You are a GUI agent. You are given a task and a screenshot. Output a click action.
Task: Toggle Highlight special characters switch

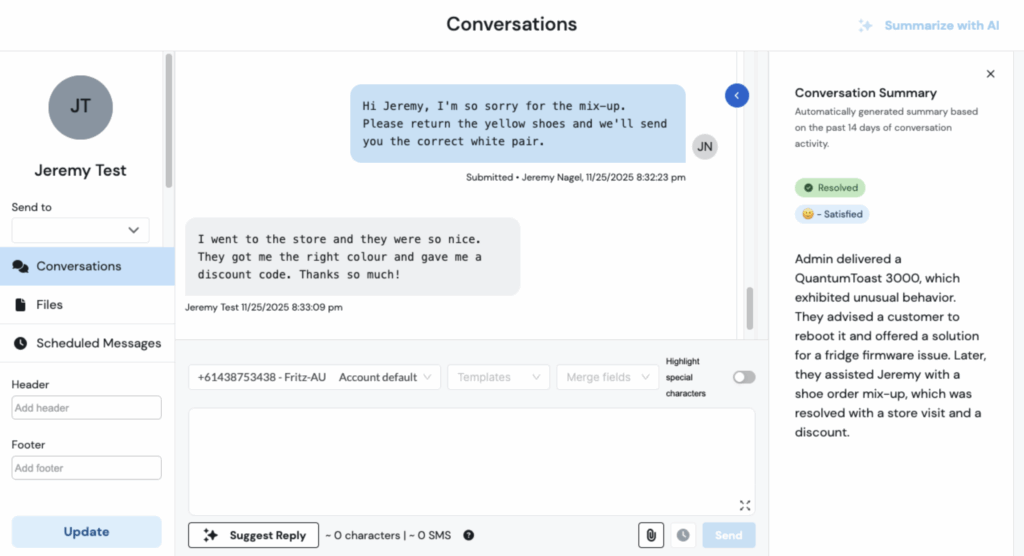(x=744, y=377)
